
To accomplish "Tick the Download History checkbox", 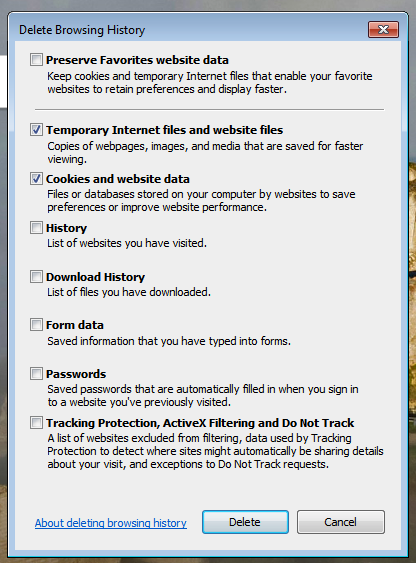I will click(36, 276).
